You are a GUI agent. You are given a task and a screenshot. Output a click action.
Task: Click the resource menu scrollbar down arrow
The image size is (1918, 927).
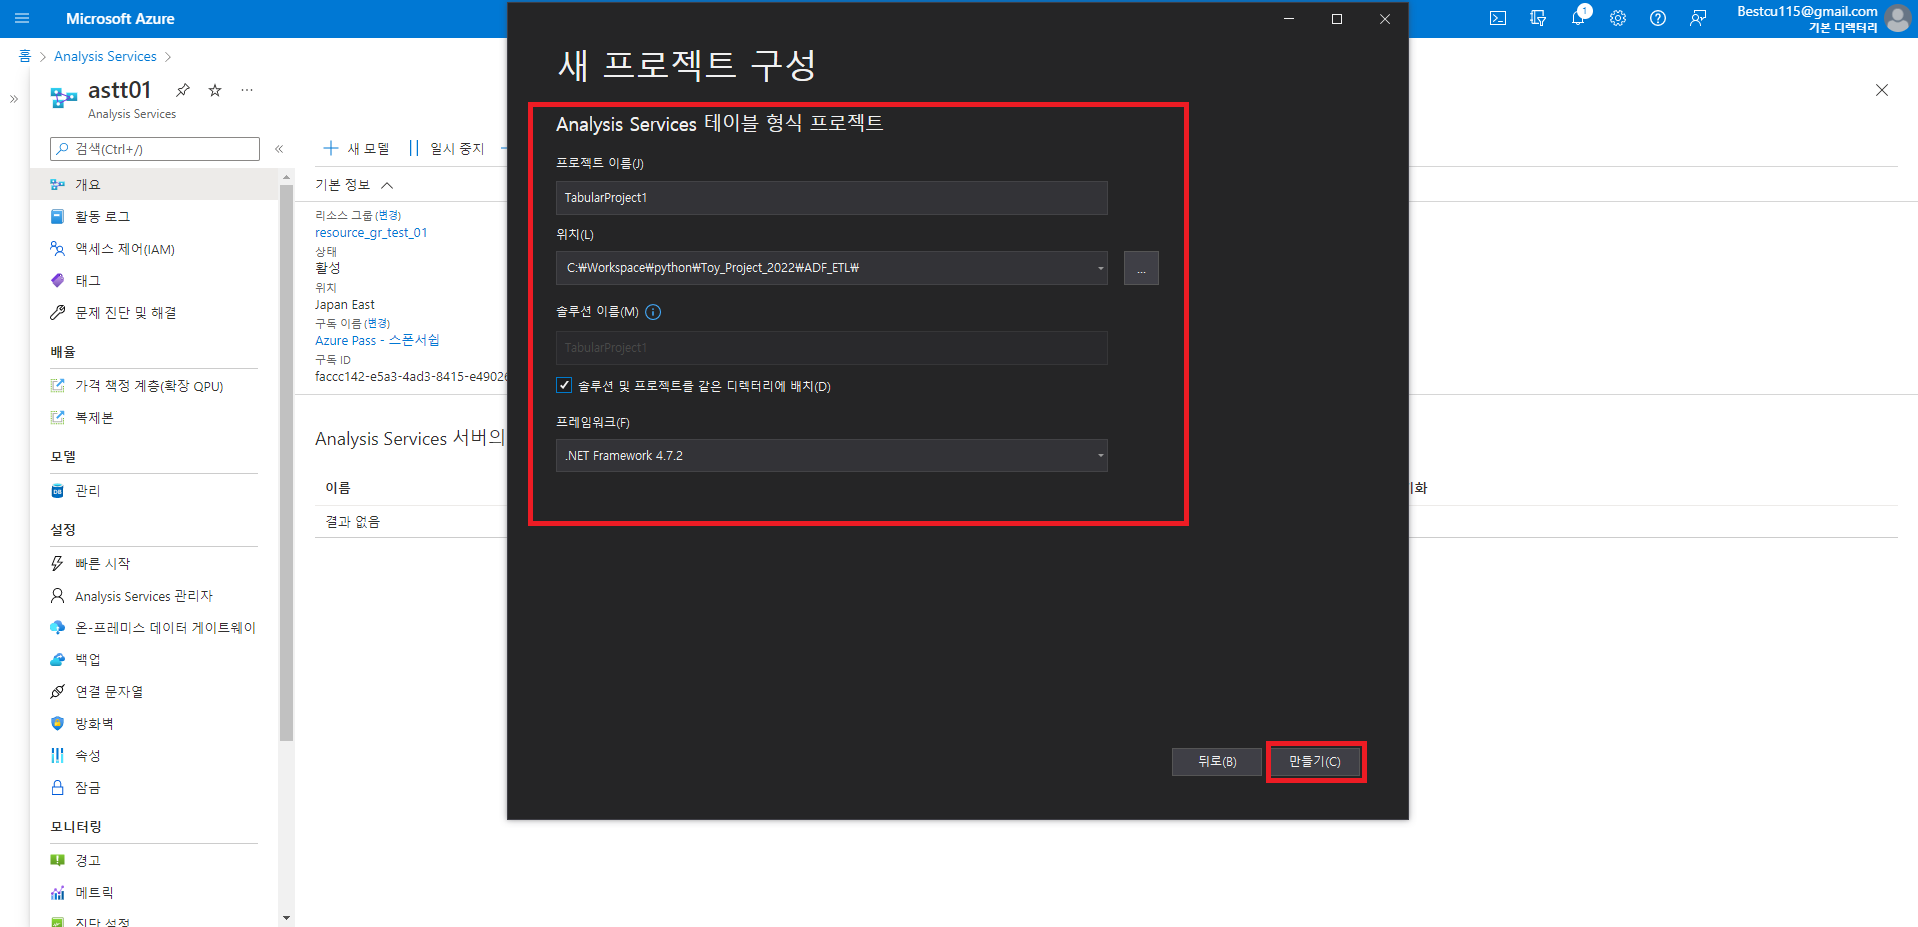287,917
